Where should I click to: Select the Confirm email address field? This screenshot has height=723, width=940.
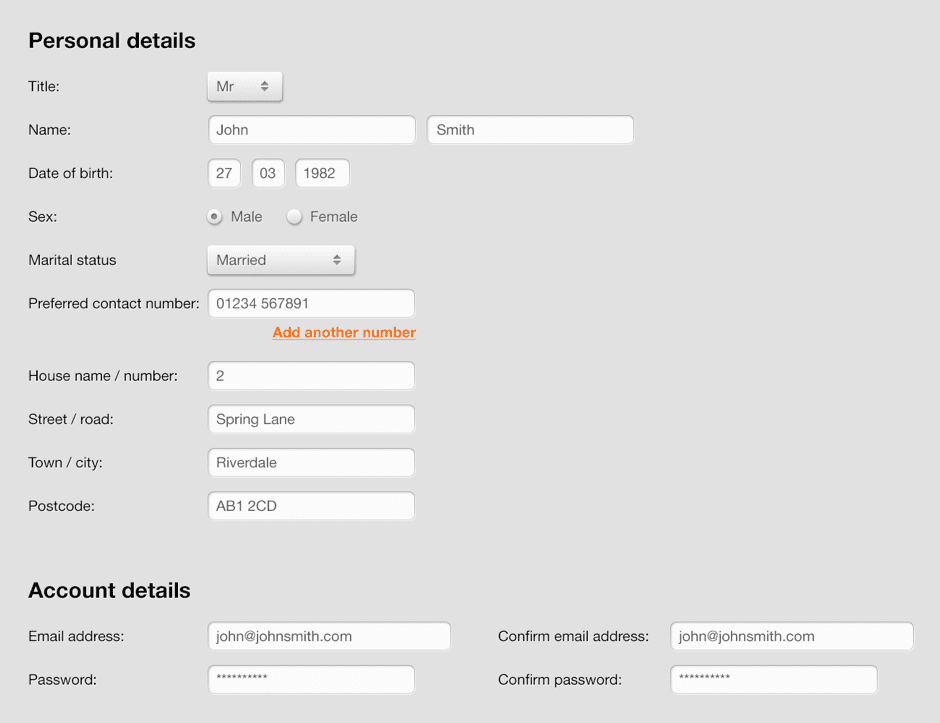point(791,636)
